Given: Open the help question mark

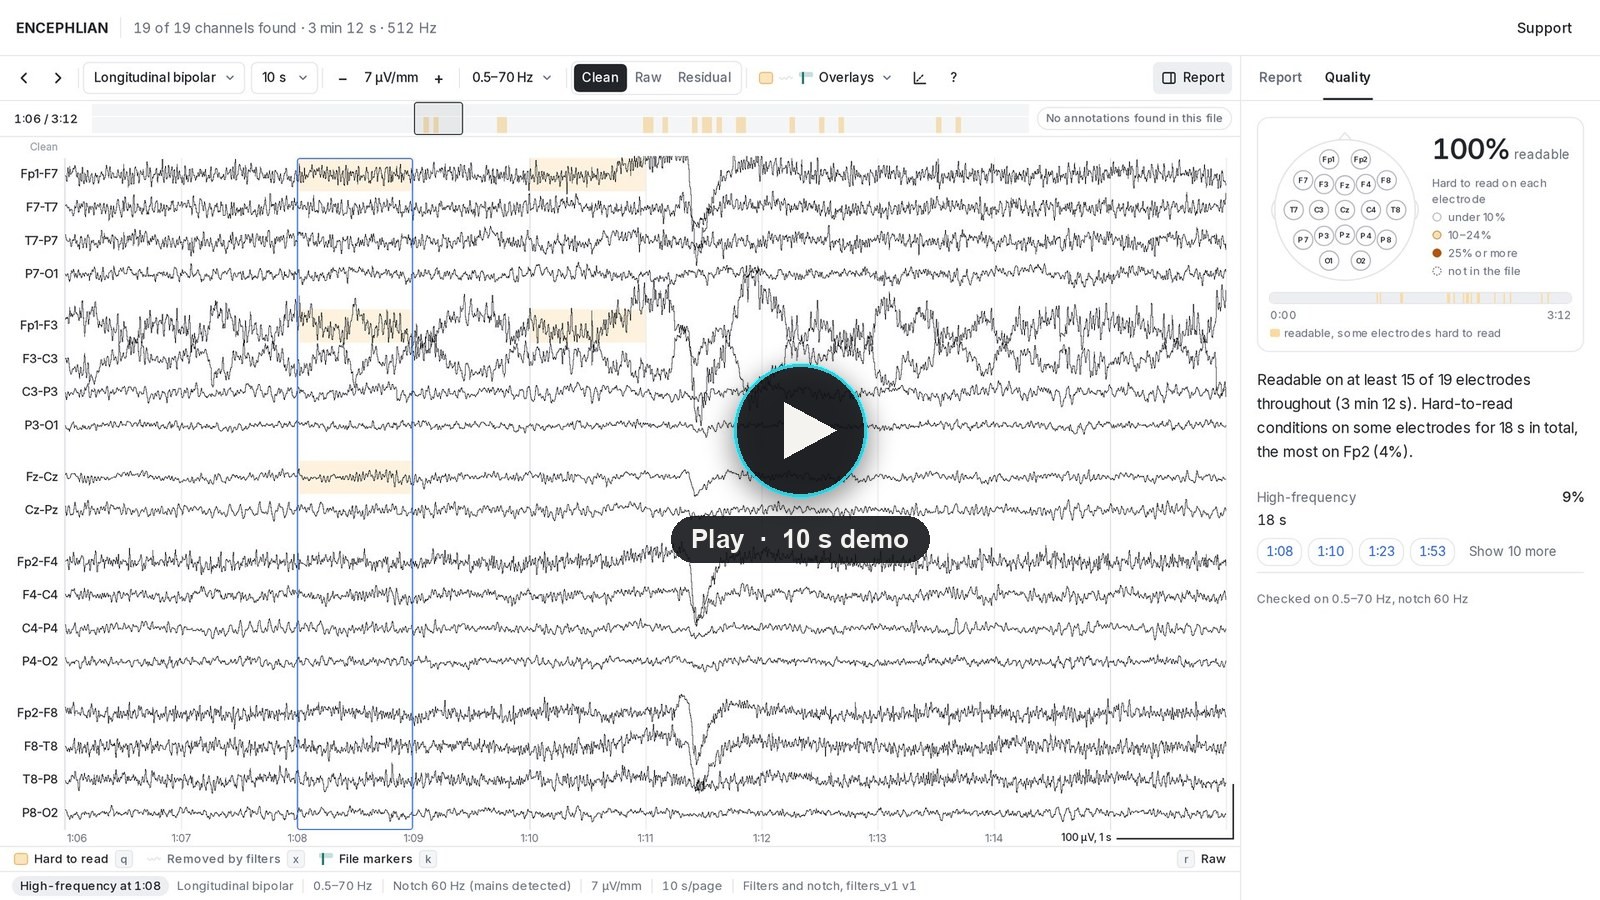Looking at the screenshot, I should tap(953, 78).
